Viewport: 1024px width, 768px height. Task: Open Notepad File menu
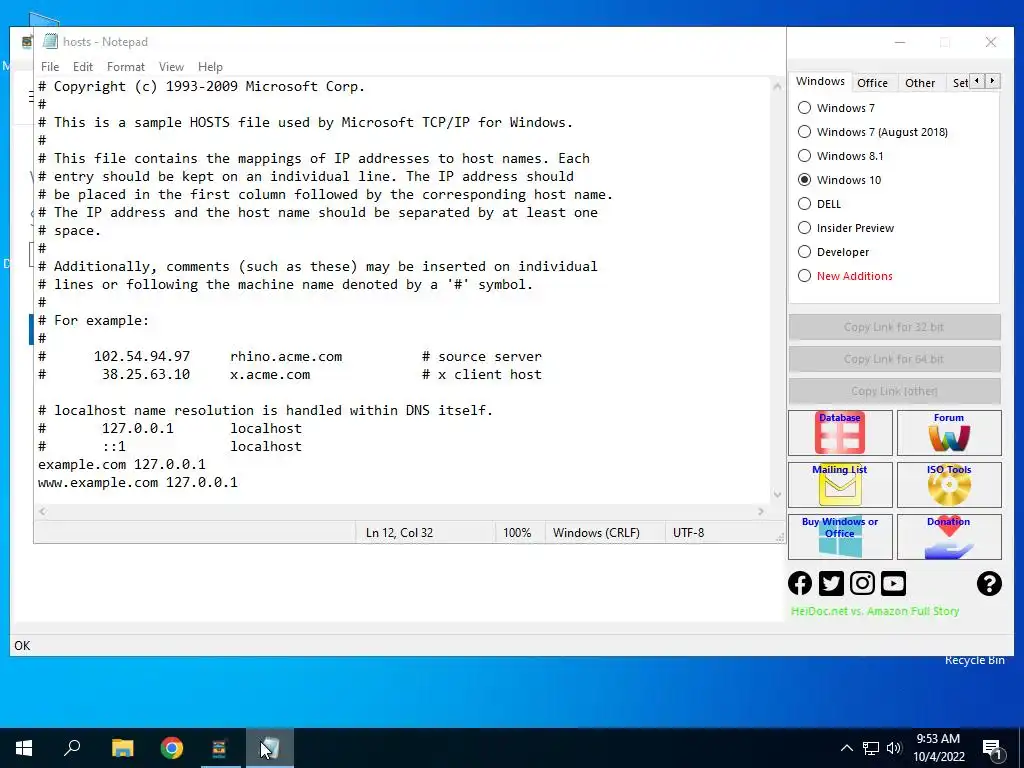pyautogui.click(x=50, y=67)
